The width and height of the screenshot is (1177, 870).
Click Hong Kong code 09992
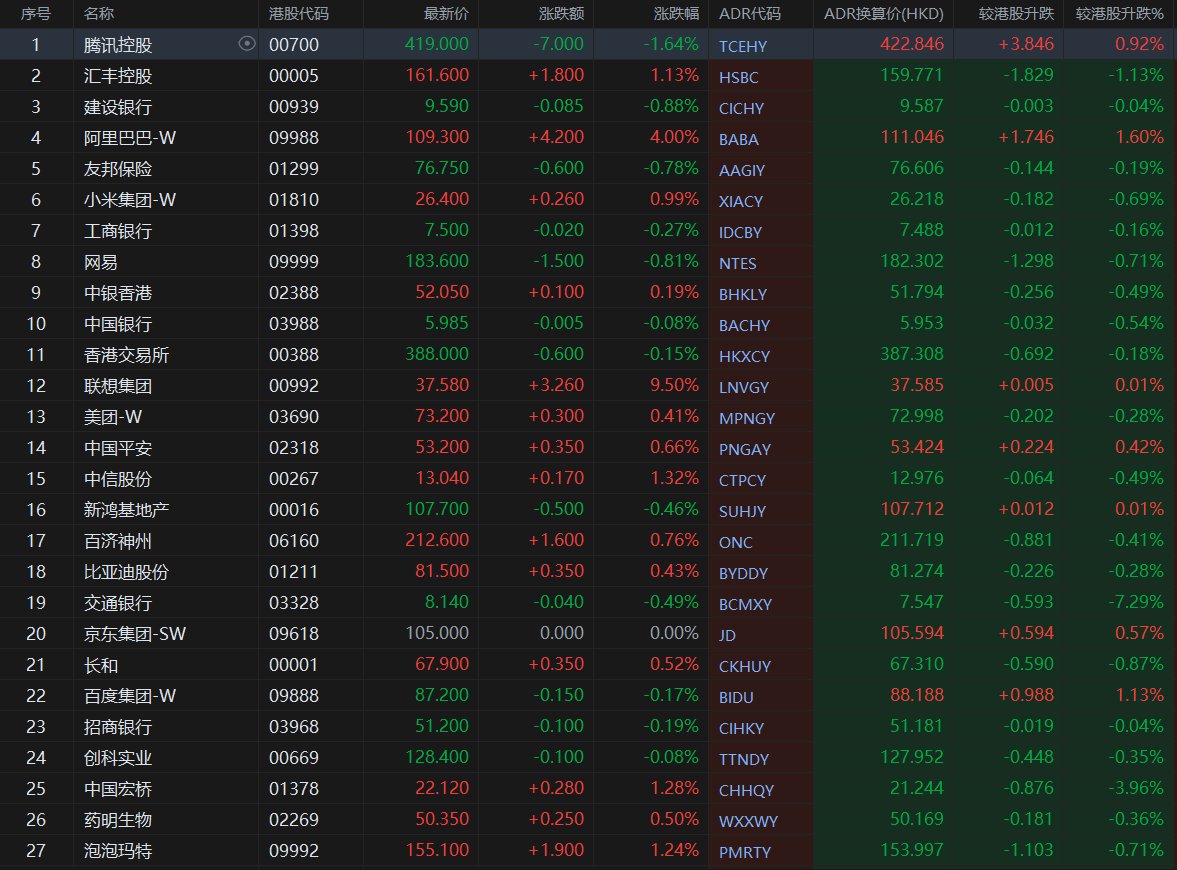[x=293, y=851]
